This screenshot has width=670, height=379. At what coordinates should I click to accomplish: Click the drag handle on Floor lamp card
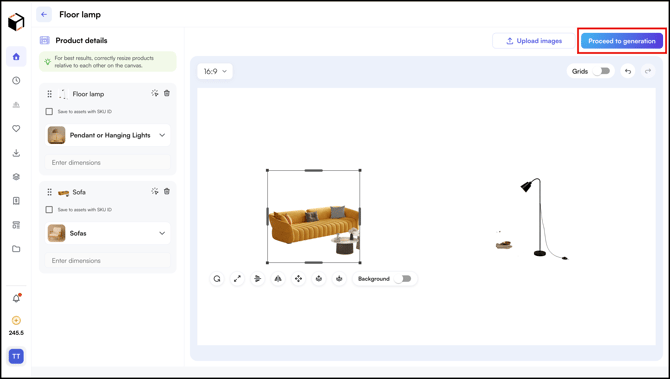coord(50,94)
